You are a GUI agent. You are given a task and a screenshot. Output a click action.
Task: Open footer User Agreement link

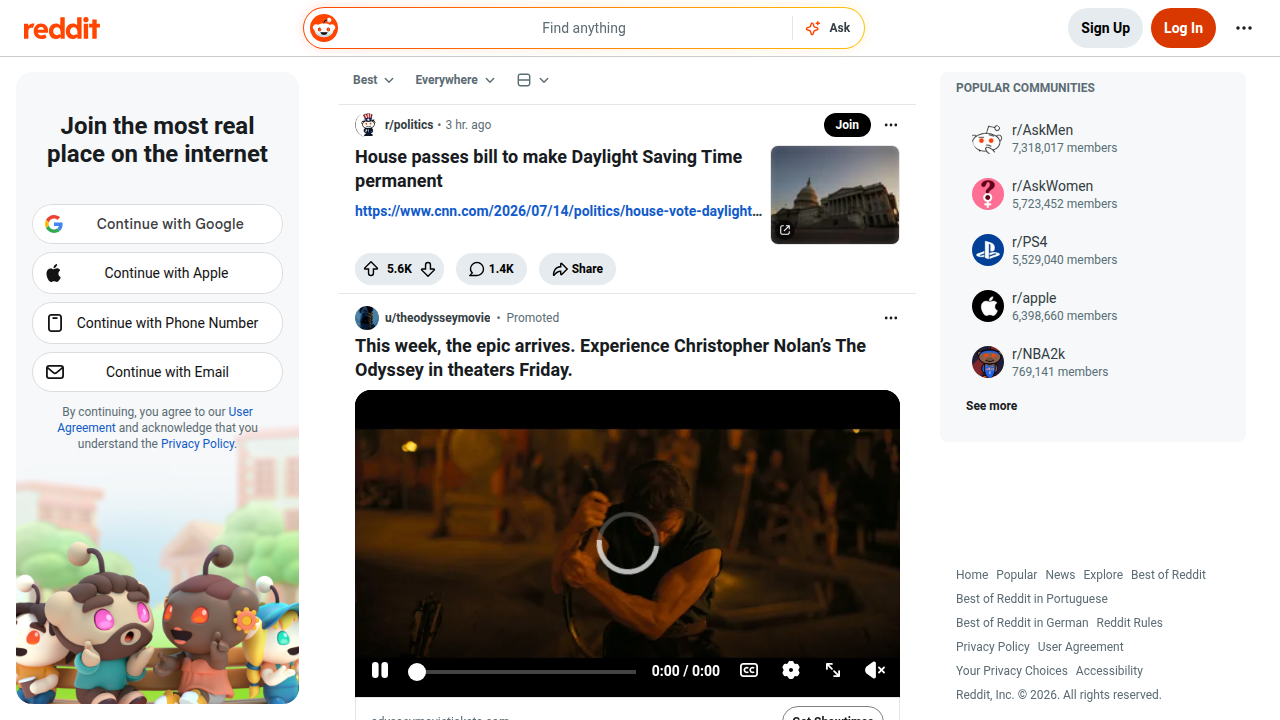[1081, 647]
